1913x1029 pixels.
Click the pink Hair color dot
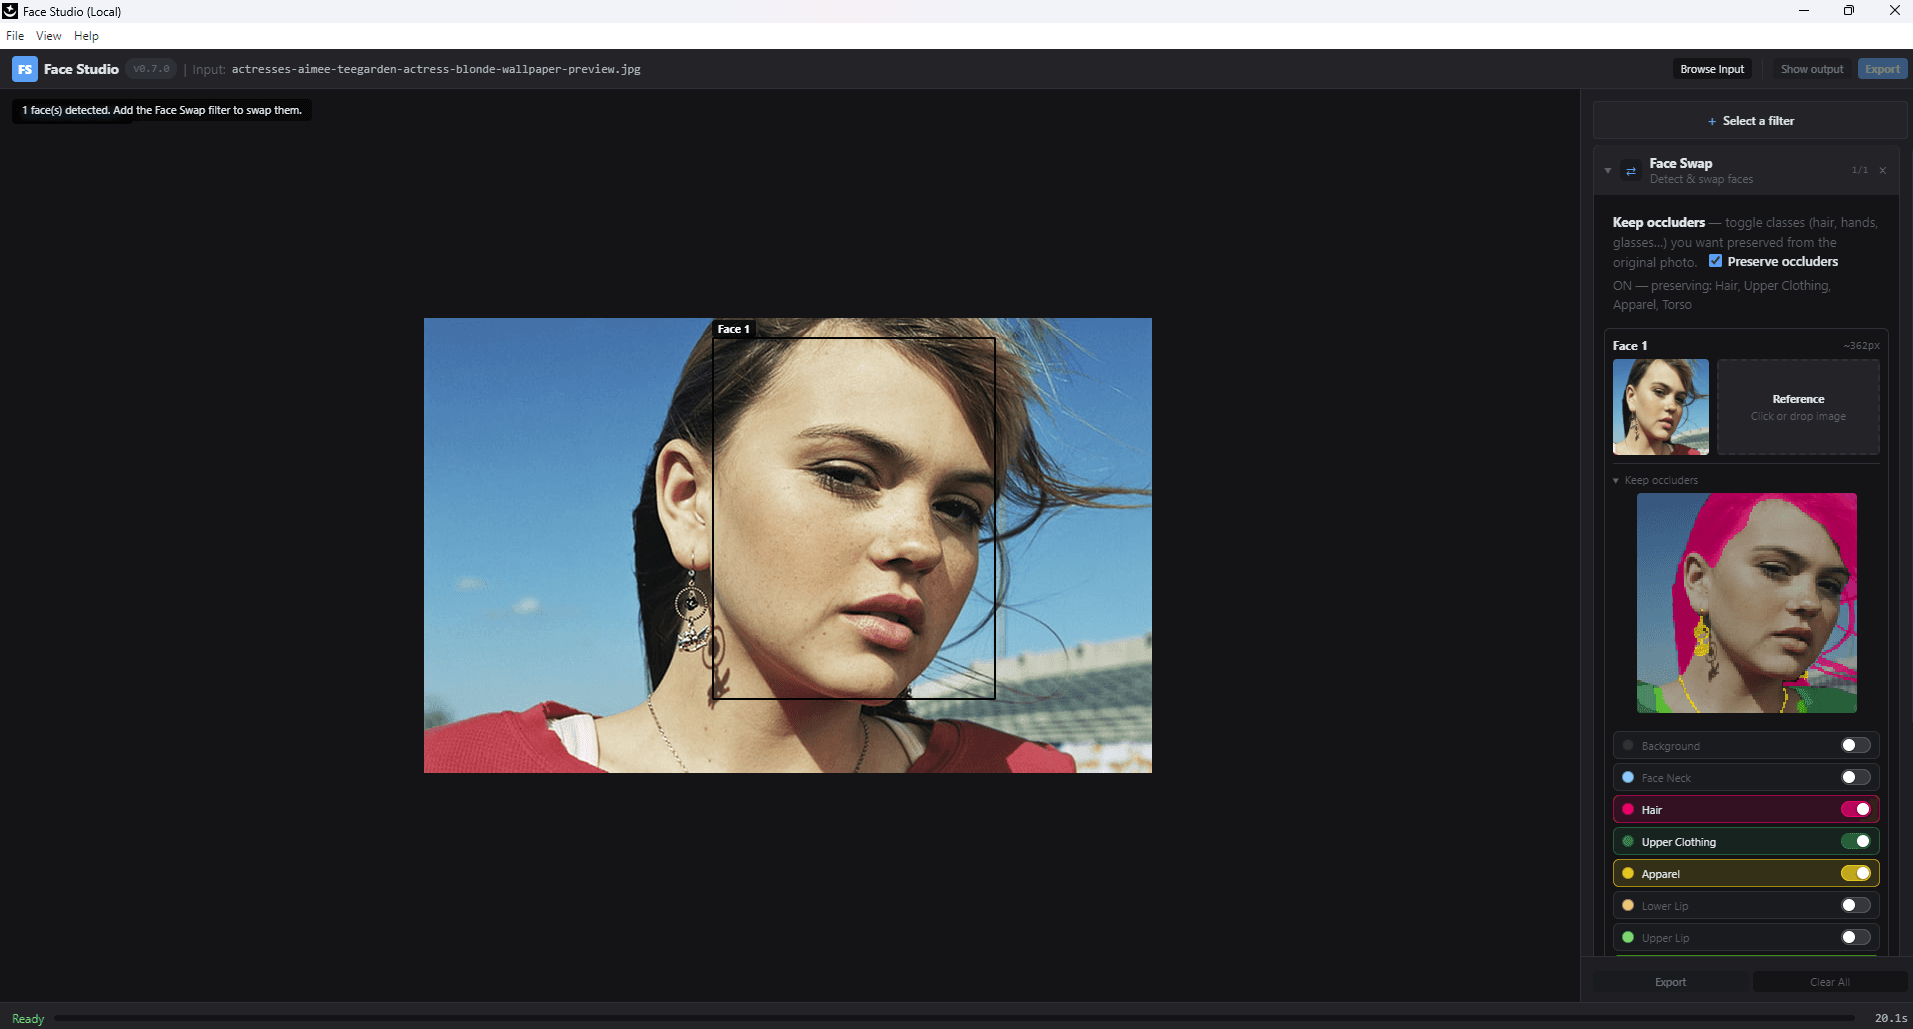1628,809
